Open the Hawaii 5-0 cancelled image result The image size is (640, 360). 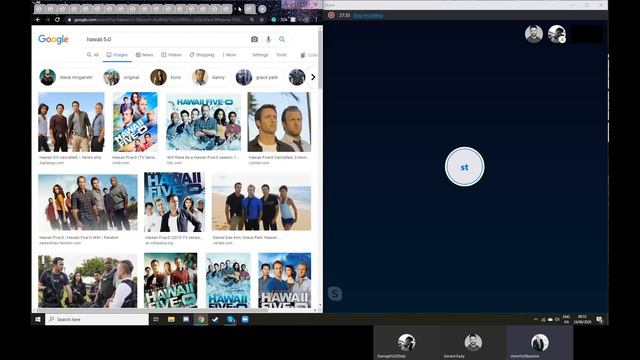coord(71,122)
